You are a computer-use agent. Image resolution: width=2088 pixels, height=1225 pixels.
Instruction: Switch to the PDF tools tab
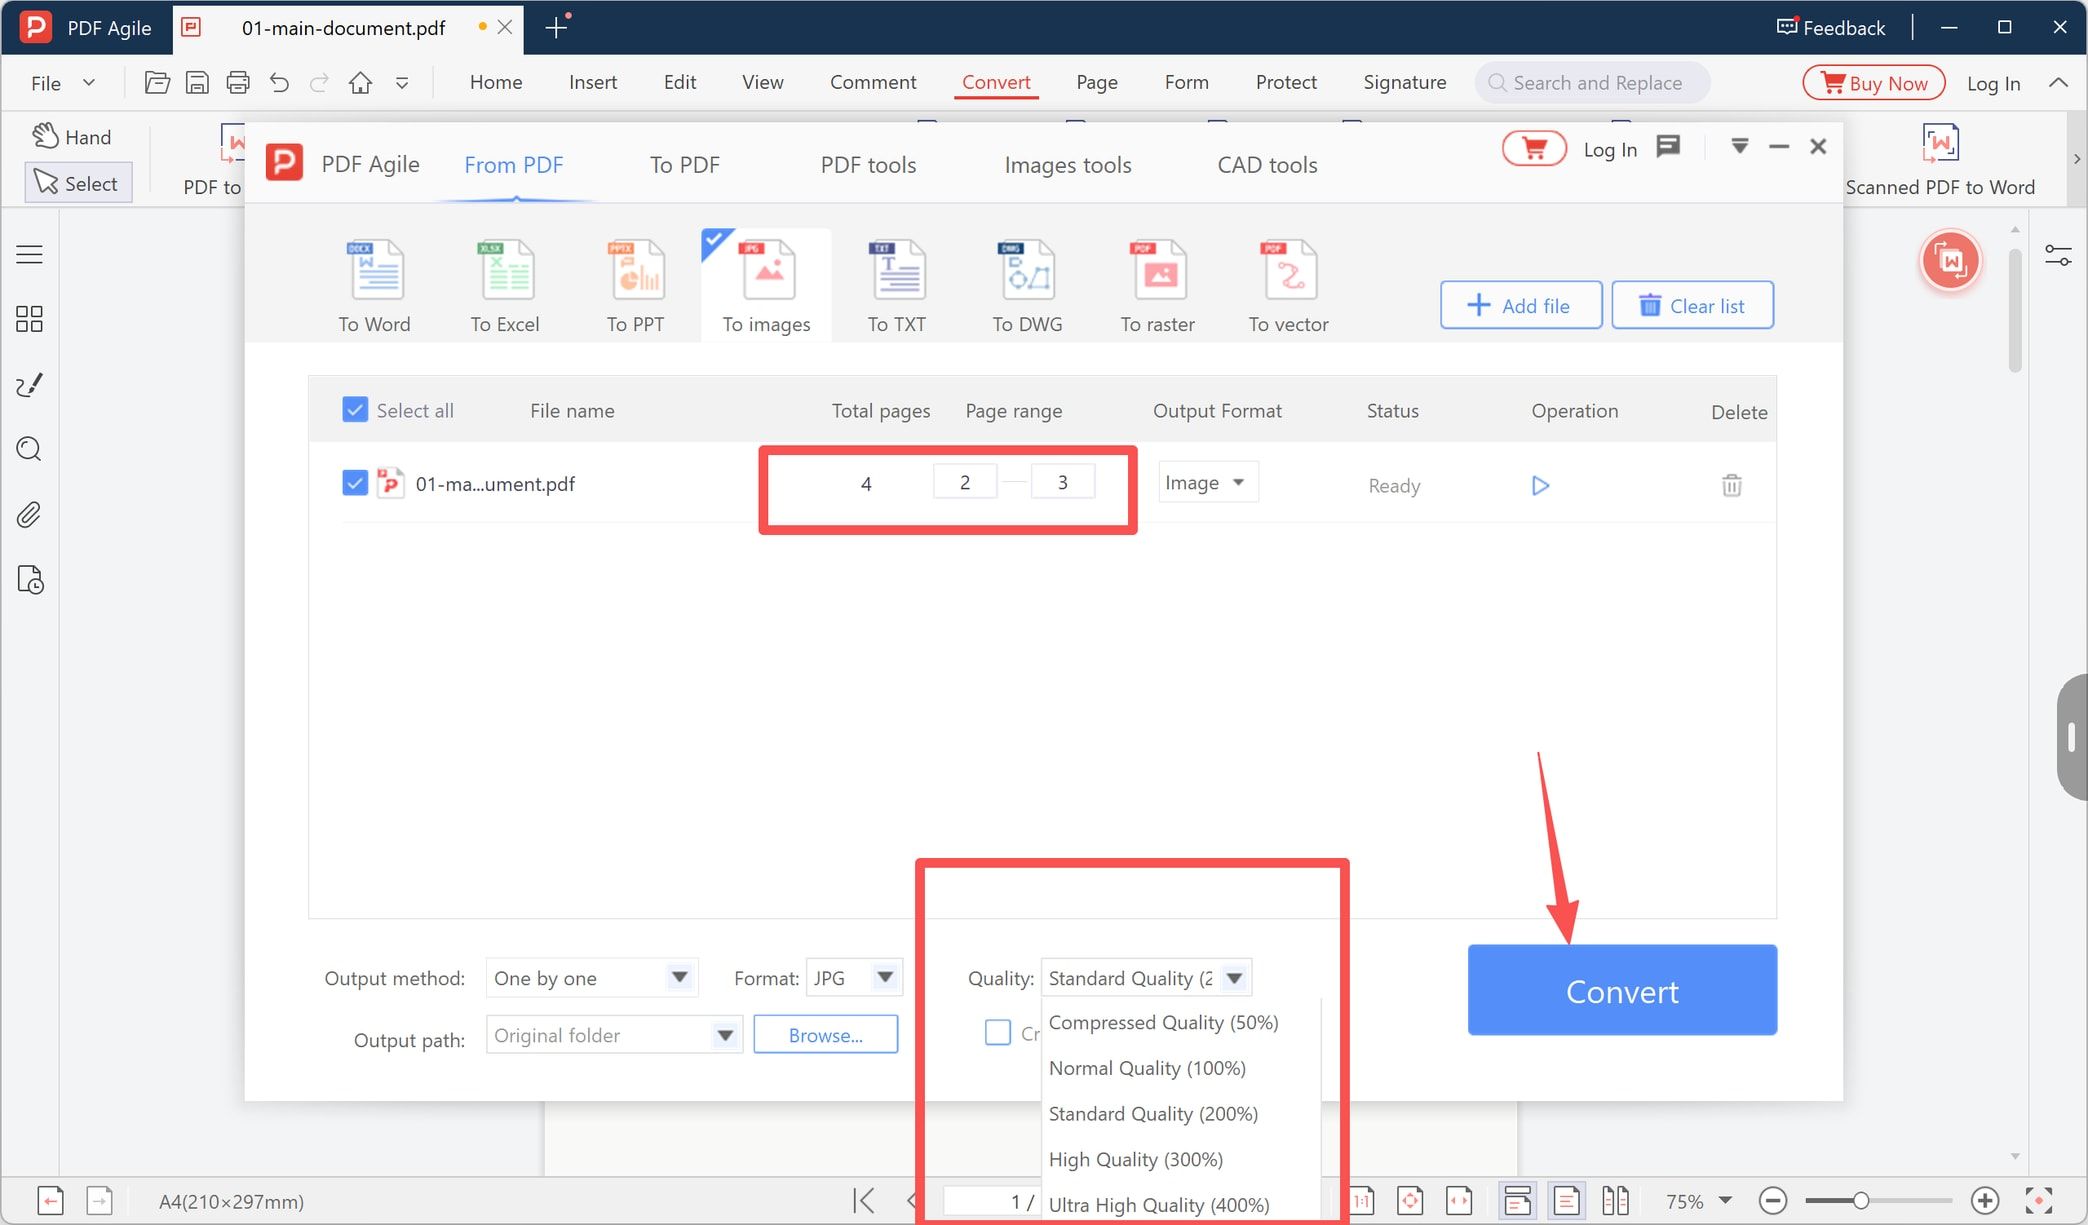[x=868, y=165]
